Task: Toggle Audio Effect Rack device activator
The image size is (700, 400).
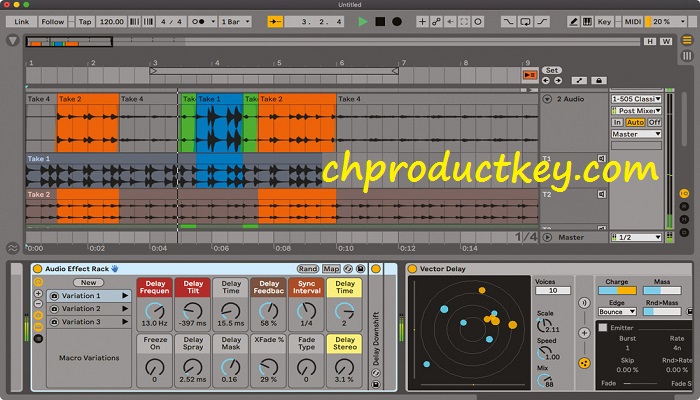Action: [x=38, y=269]
